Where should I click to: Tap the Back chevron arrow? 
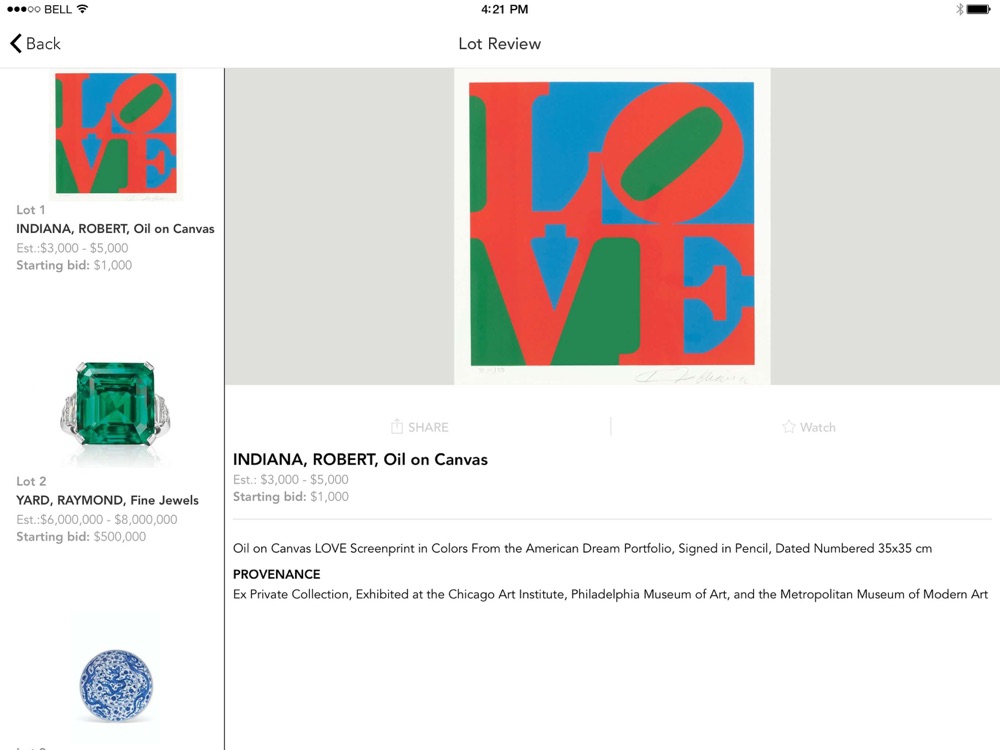click(16, 43)
